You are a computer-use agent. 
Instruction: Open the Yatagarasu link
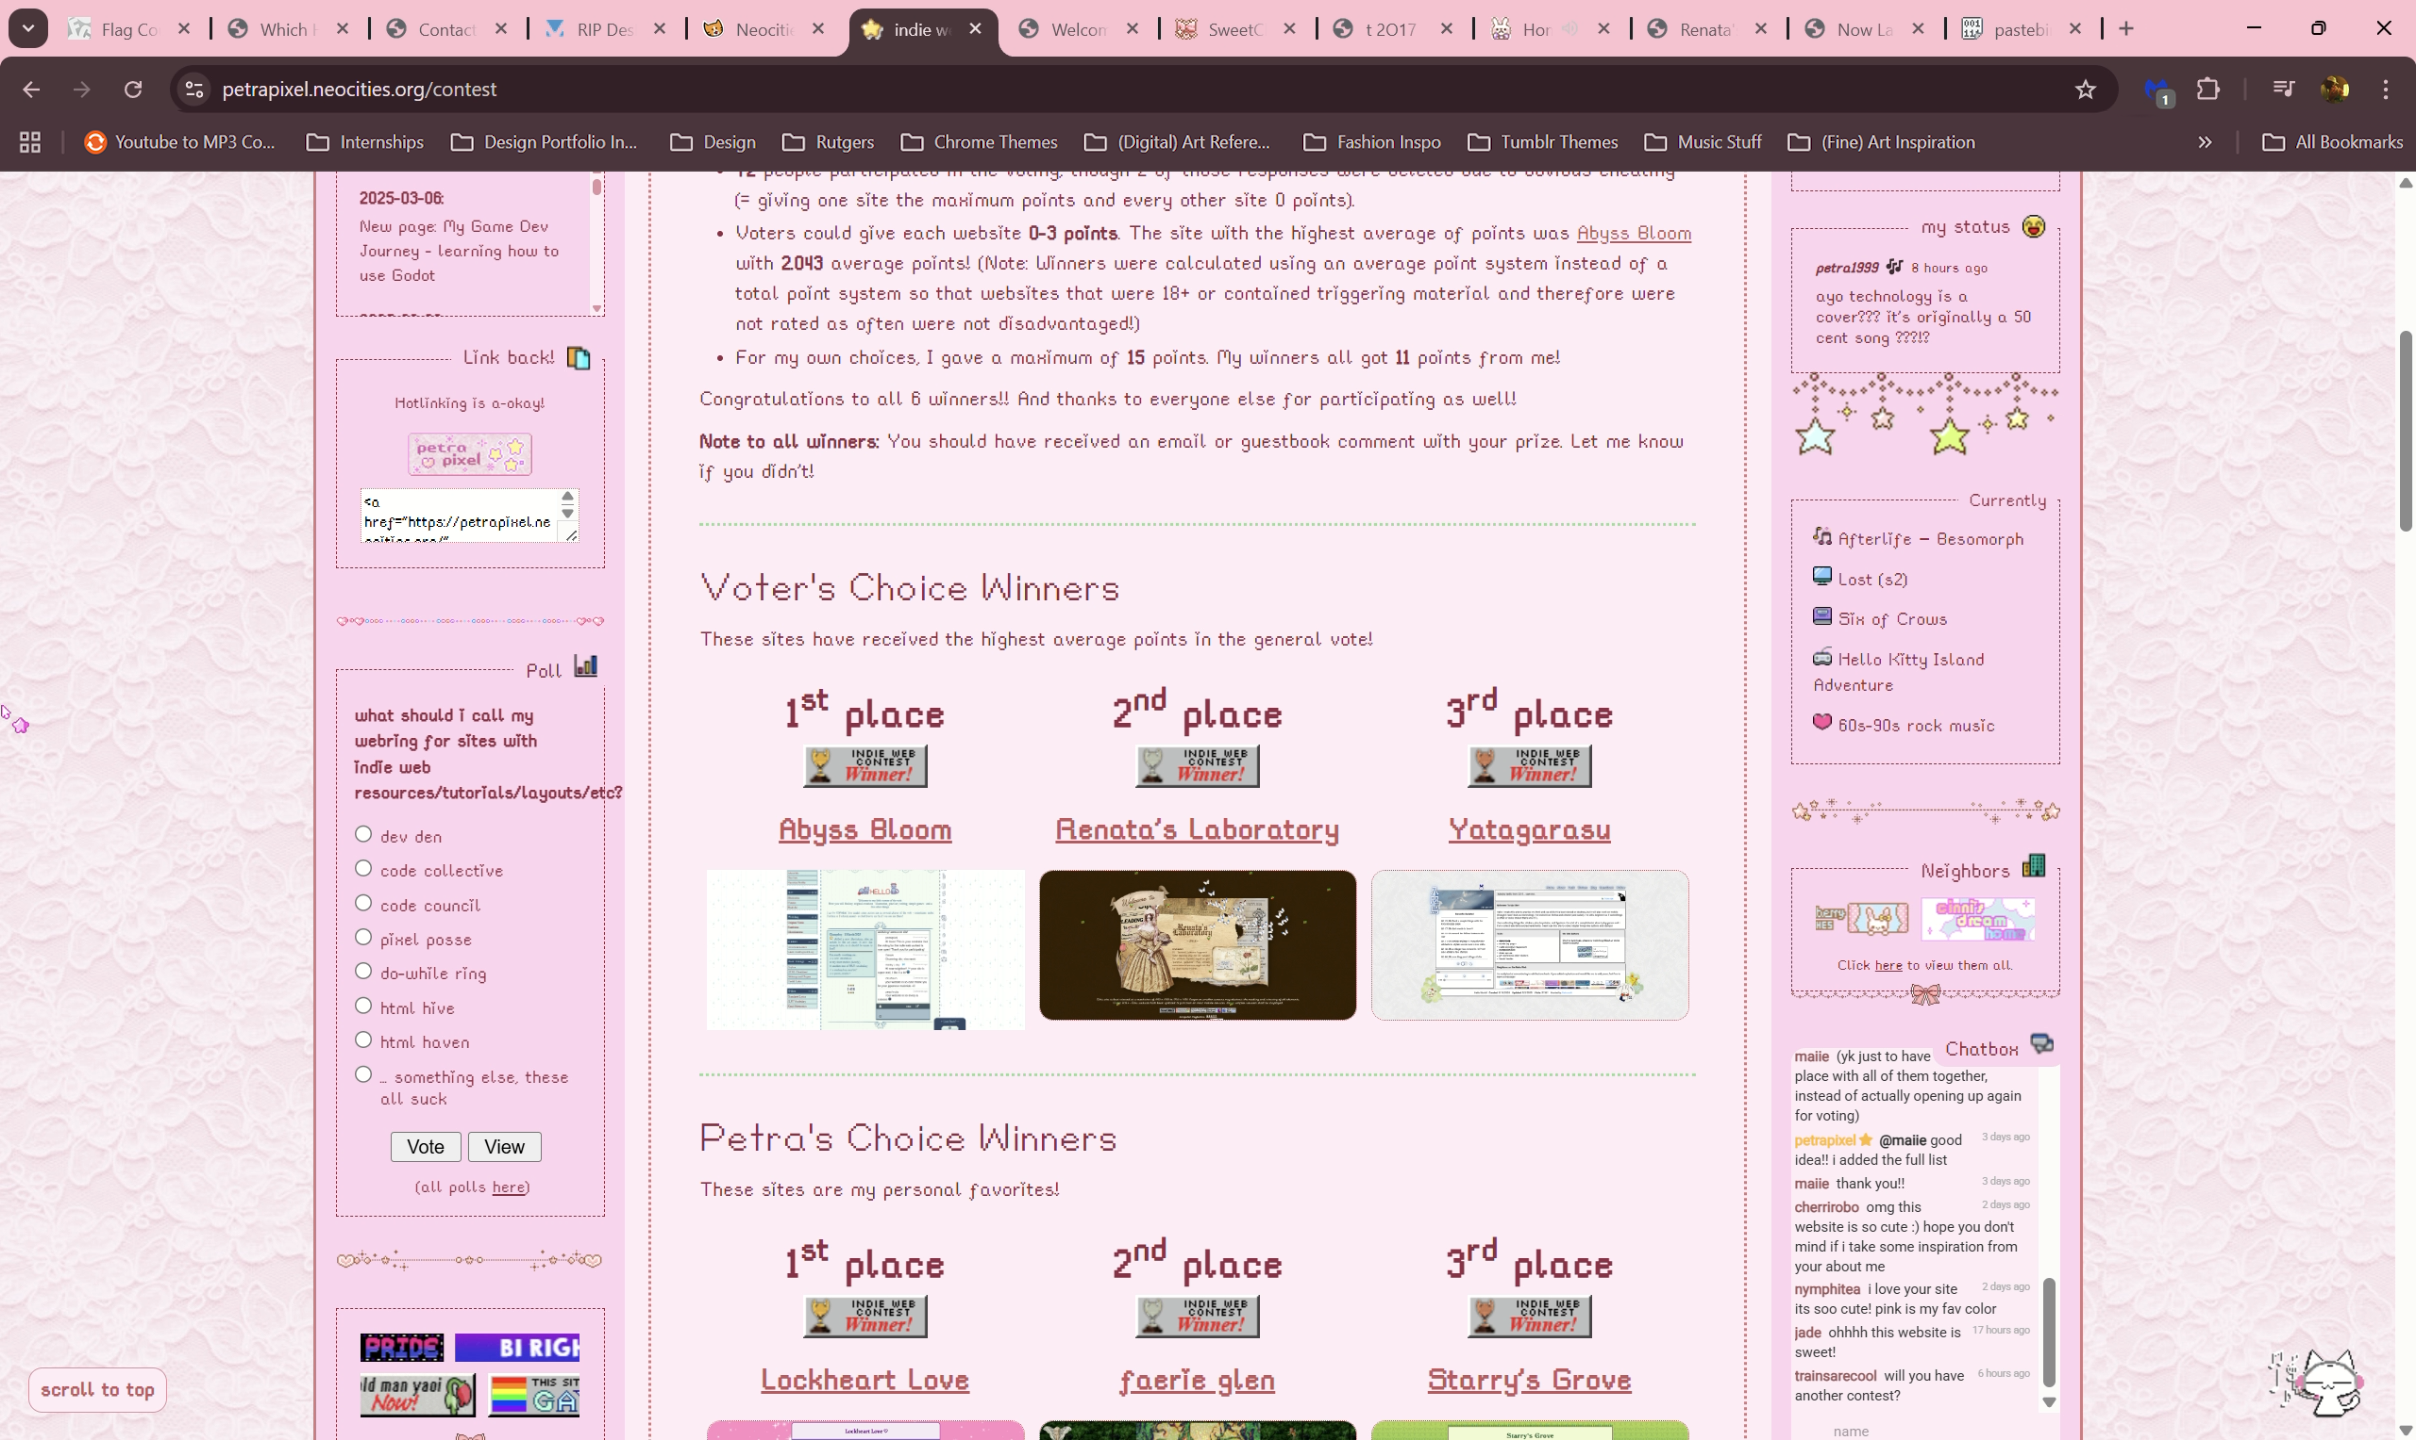pos(1529,829)
